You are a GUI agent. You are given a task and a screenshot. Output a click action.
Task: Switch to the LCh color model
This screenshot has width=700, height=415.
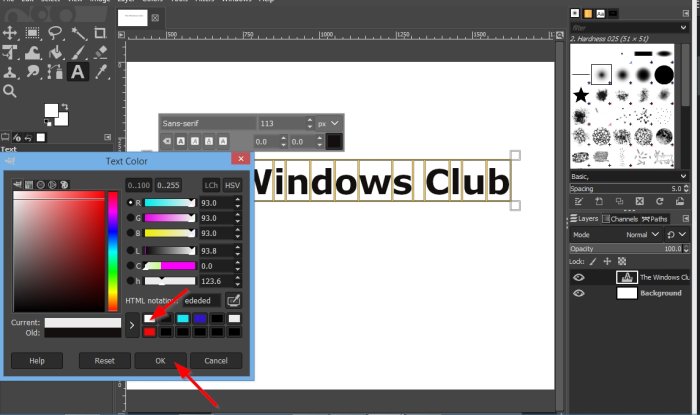pos(211,185)
